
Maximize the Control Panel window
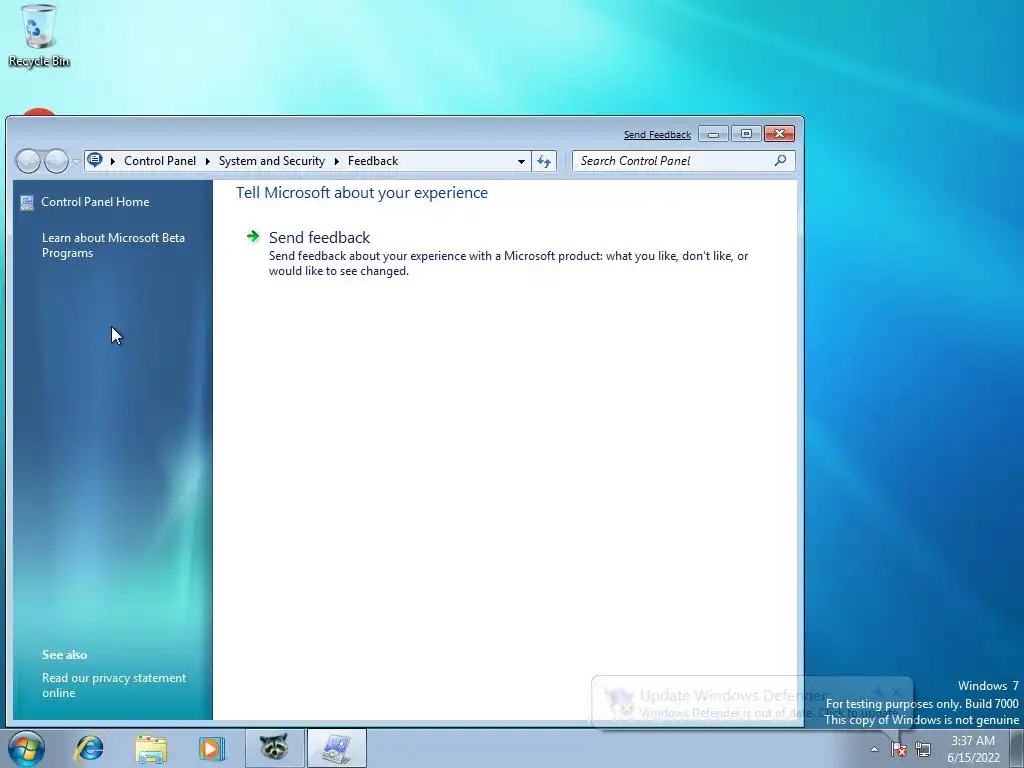tap(746, 134)
